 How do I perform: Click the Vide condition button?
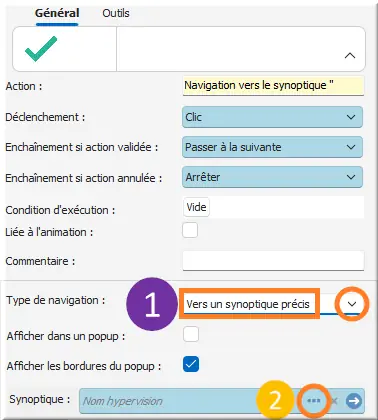click(x=196, y=207)
